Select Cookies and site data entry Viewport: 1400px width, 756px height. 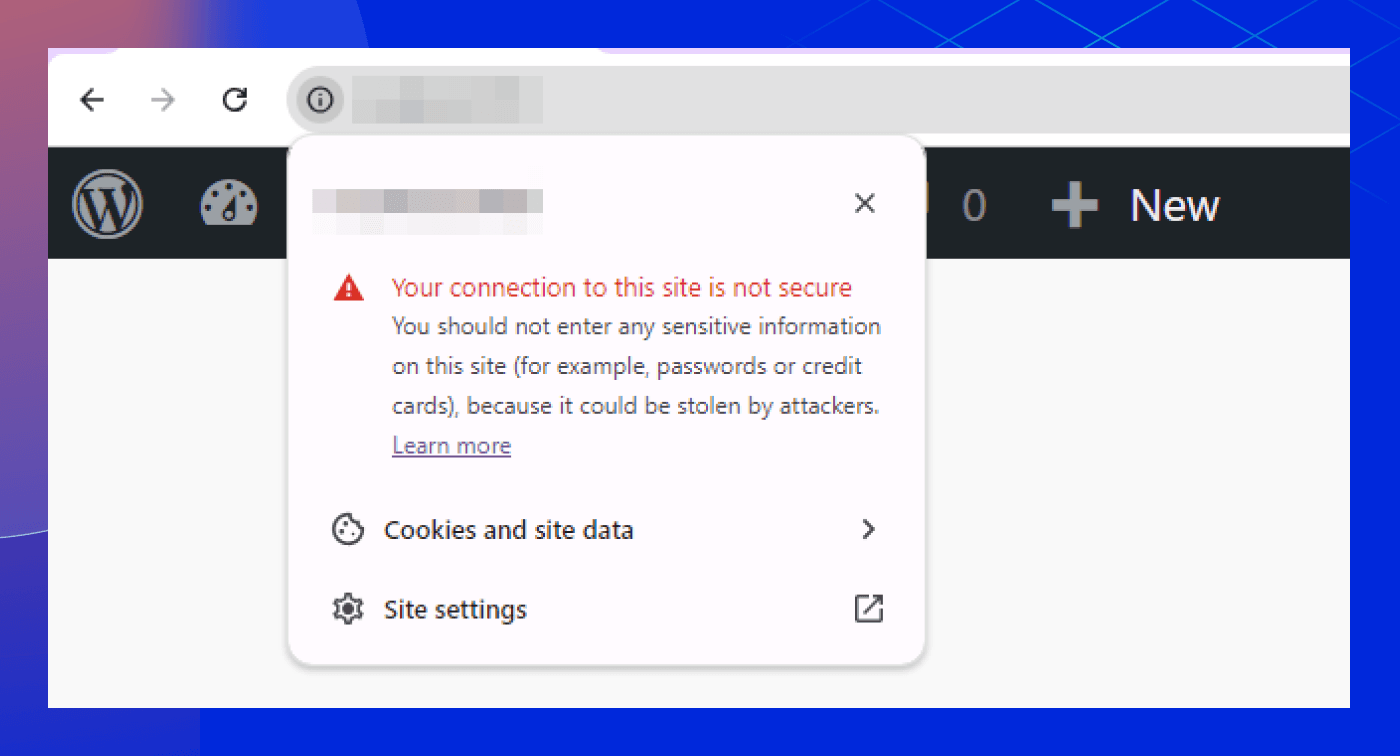(x=508, y=530)
